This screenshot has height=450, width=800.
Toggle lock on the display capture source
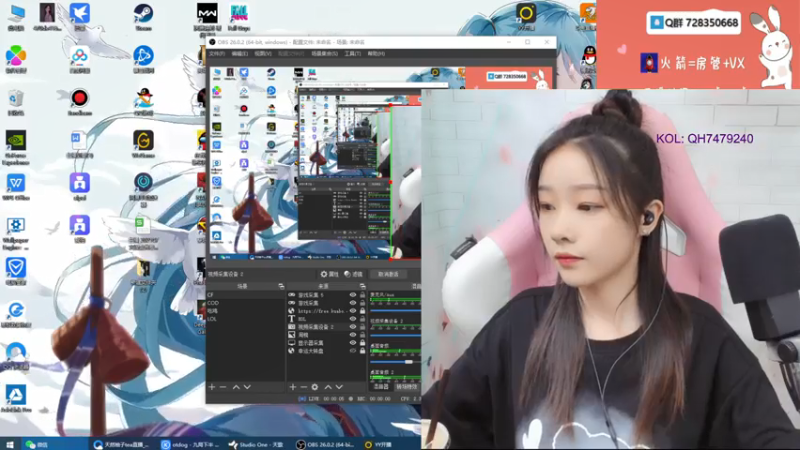click(362, 343)
